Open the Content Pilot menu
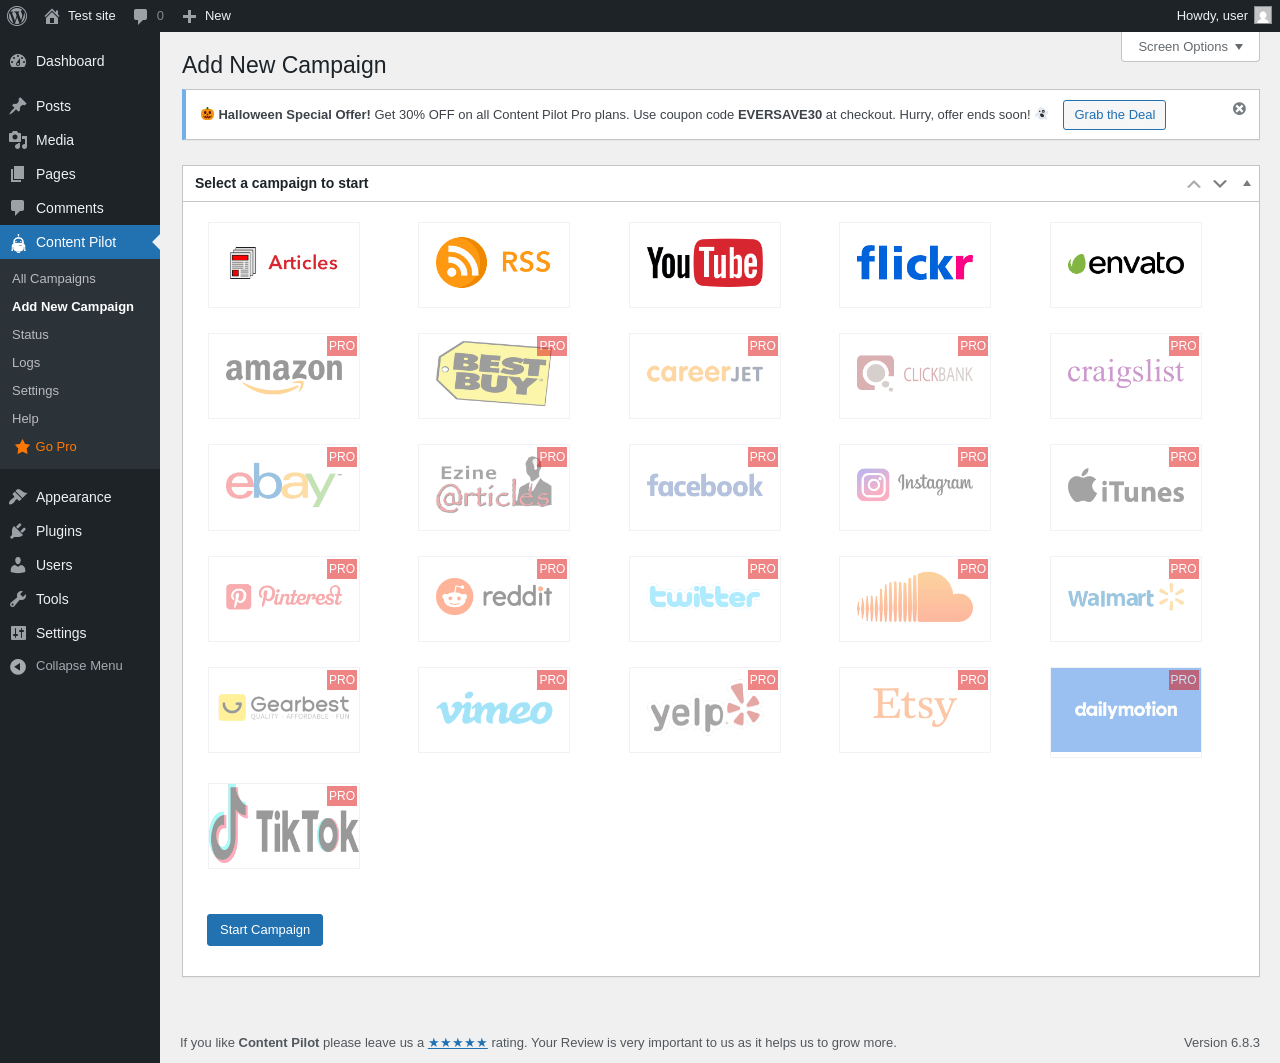The width and height of the screenshot is (1280, 1063). click(x=80, y=242)
